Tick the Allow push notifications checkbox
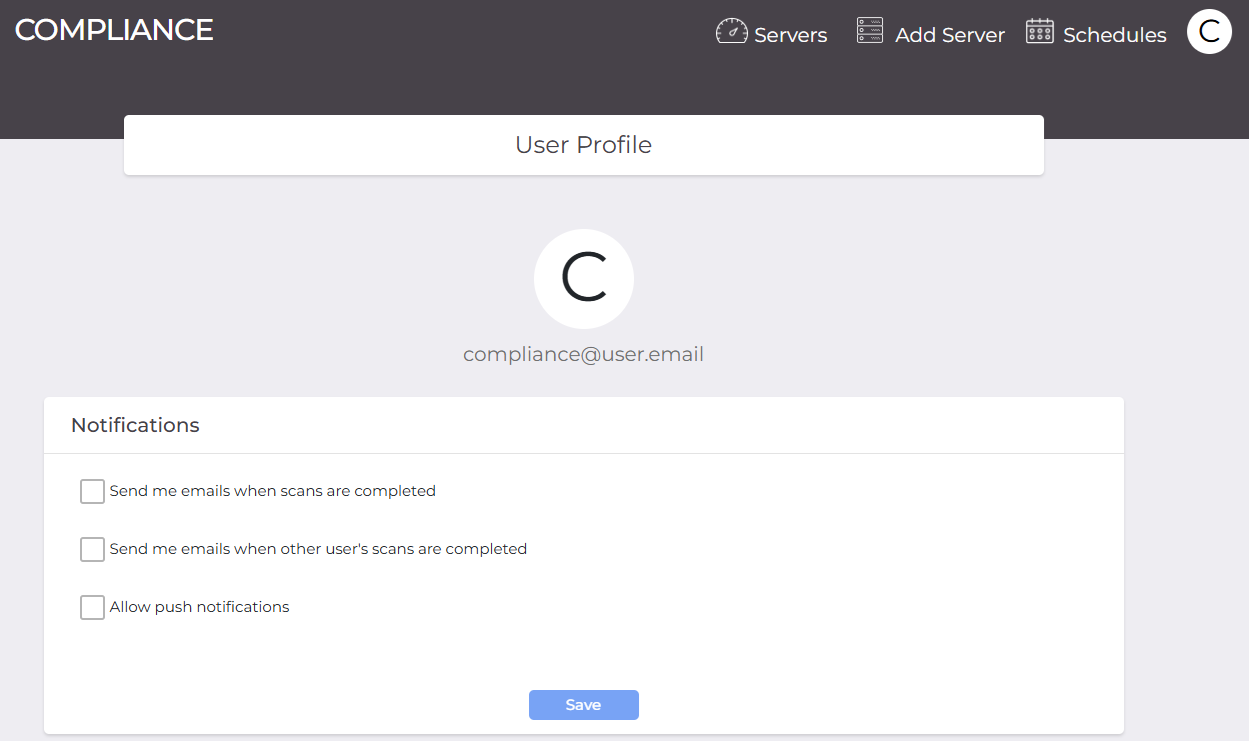 click(92, 607)
